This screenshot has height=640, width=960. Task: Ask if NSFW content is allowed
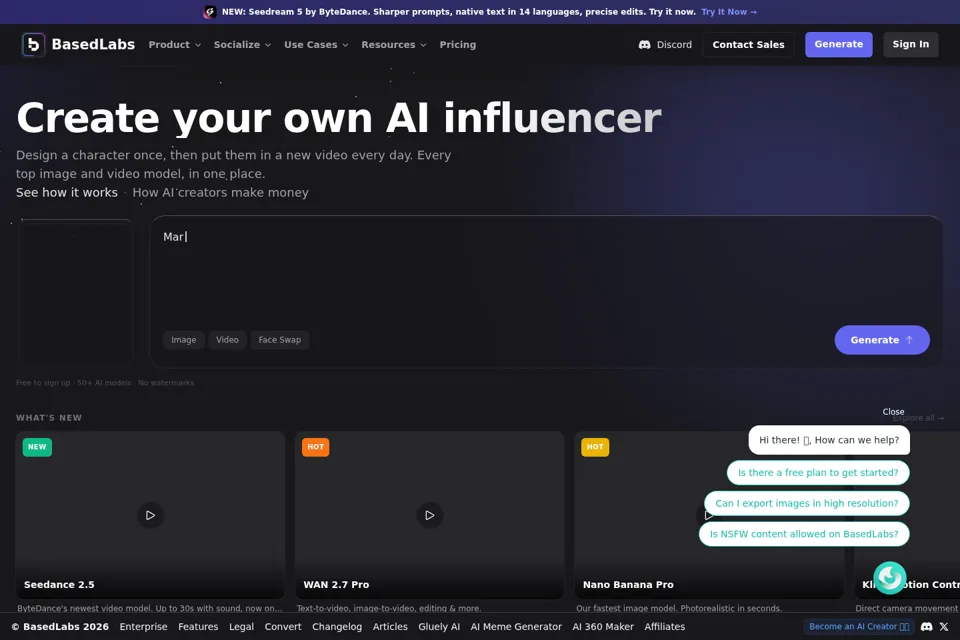coord(804,534)
